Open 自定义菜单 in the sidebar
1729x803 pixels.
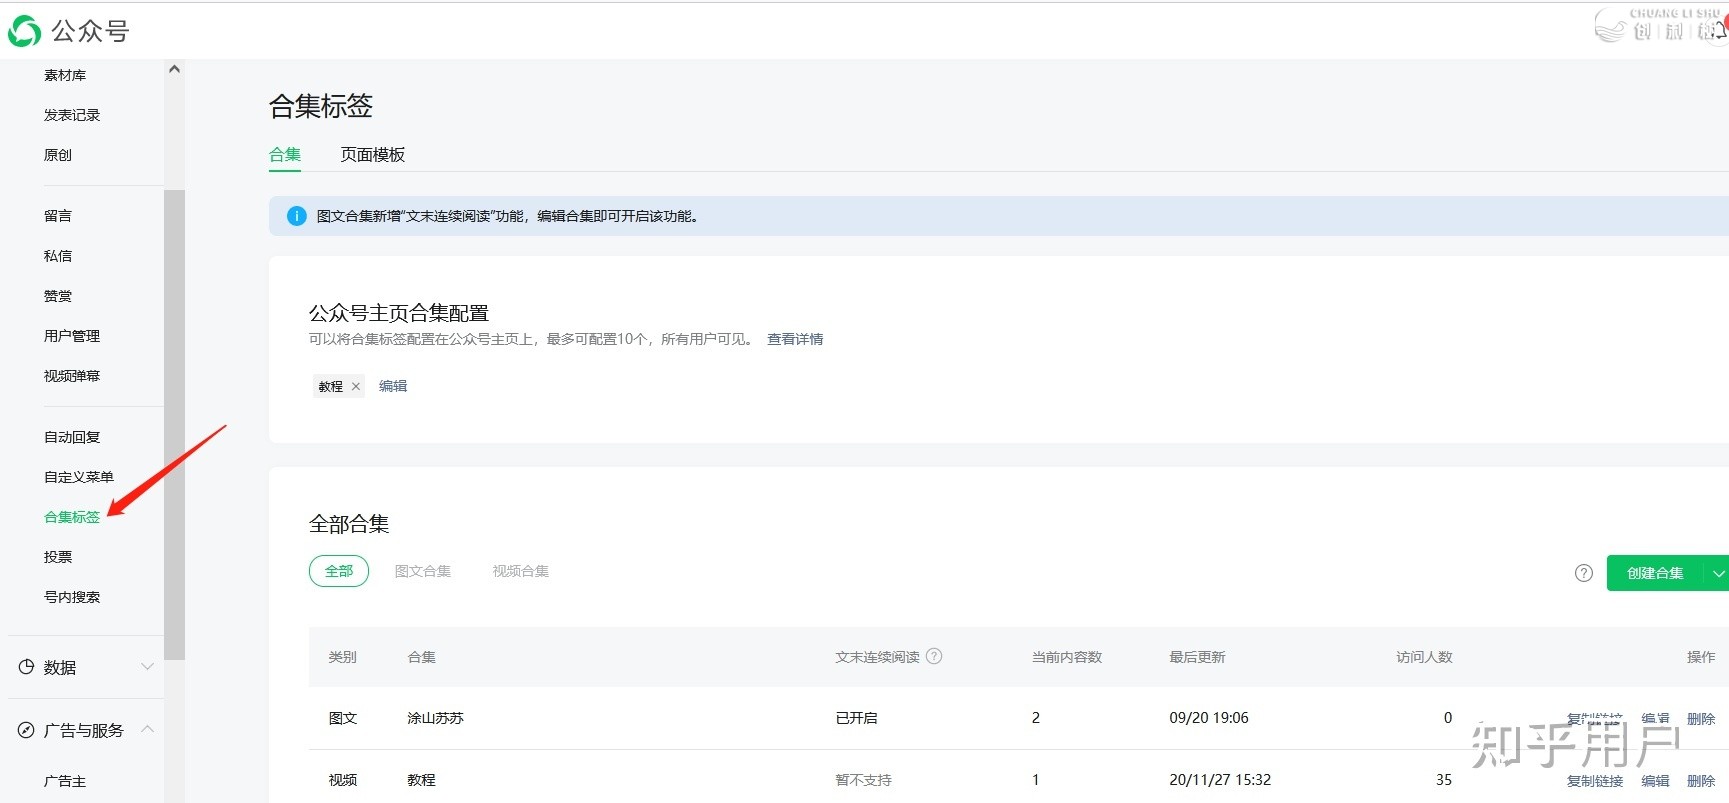coord(79,477)
